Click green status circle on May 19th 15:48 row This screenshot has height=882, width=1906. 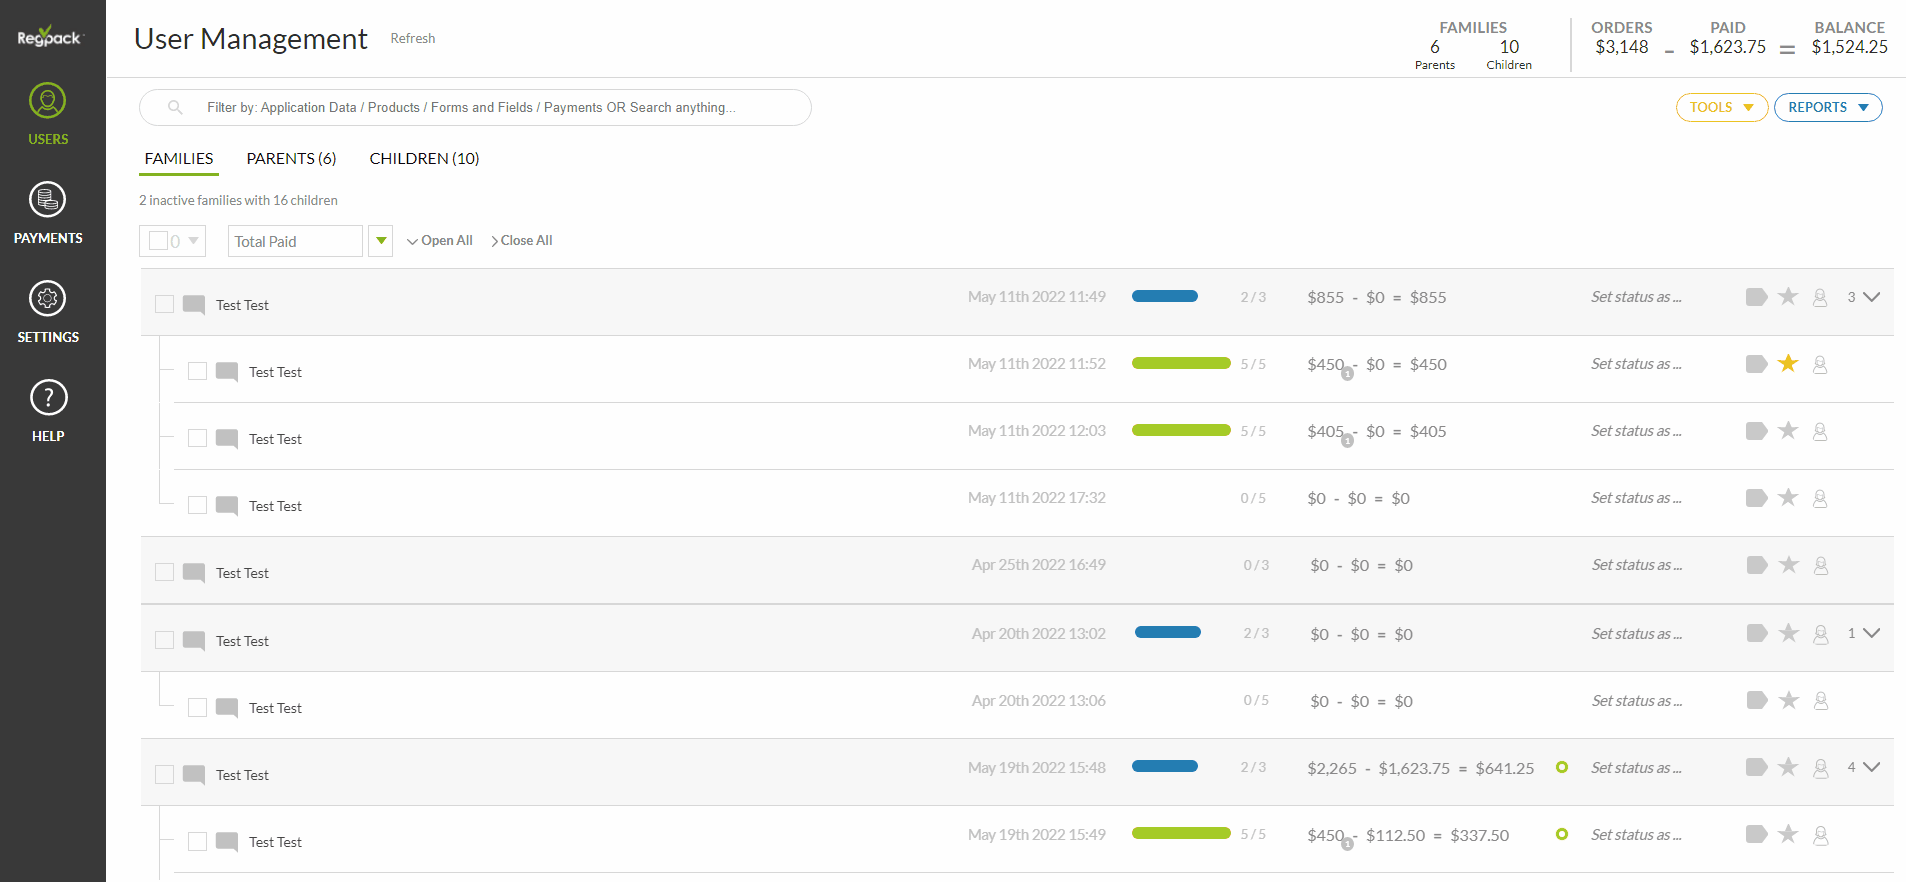[x=1562, y=767]
